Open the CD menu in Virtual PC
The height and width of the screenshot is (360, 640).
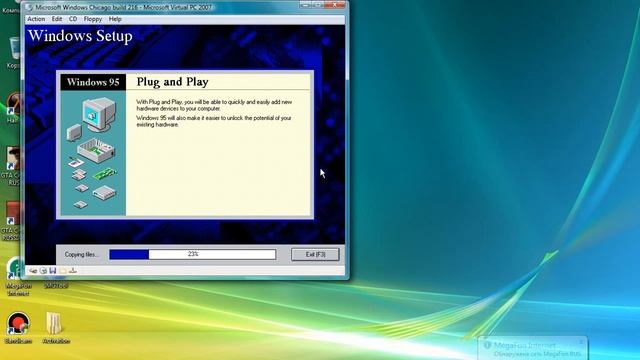pos(73,19)
